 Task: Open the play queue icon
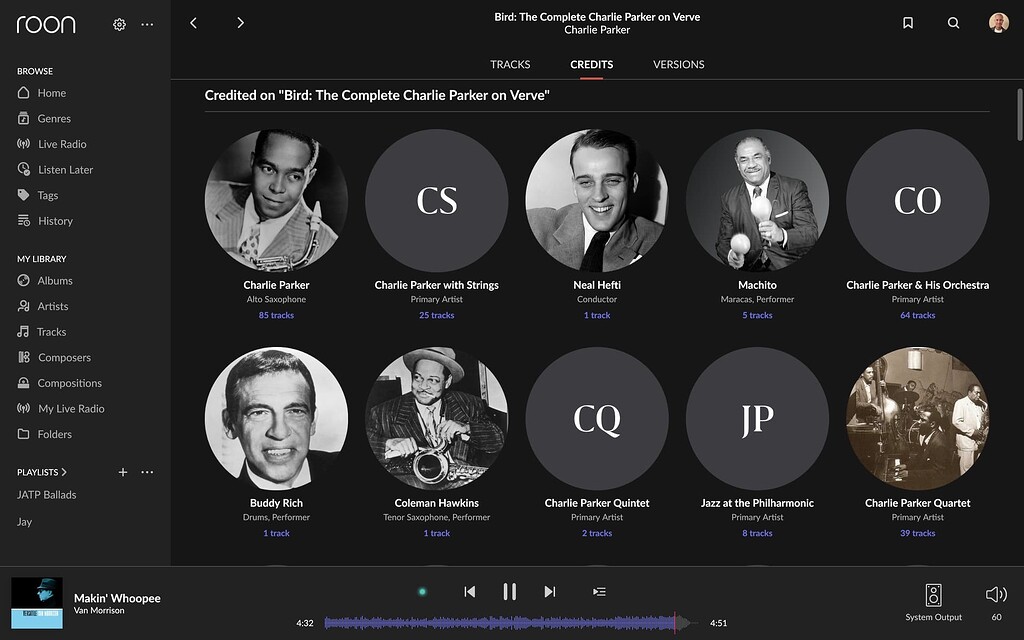[x=599, y=591]
